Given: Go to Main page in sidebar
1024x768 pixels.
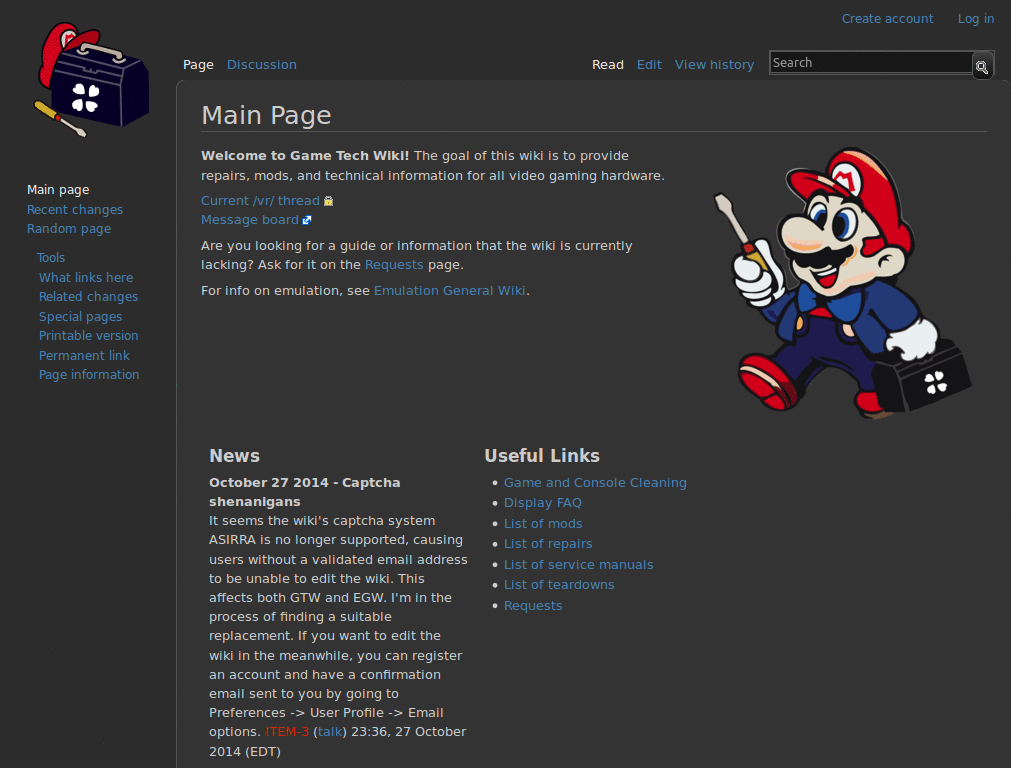Looking at the screenshot, I should pos(58,190).
